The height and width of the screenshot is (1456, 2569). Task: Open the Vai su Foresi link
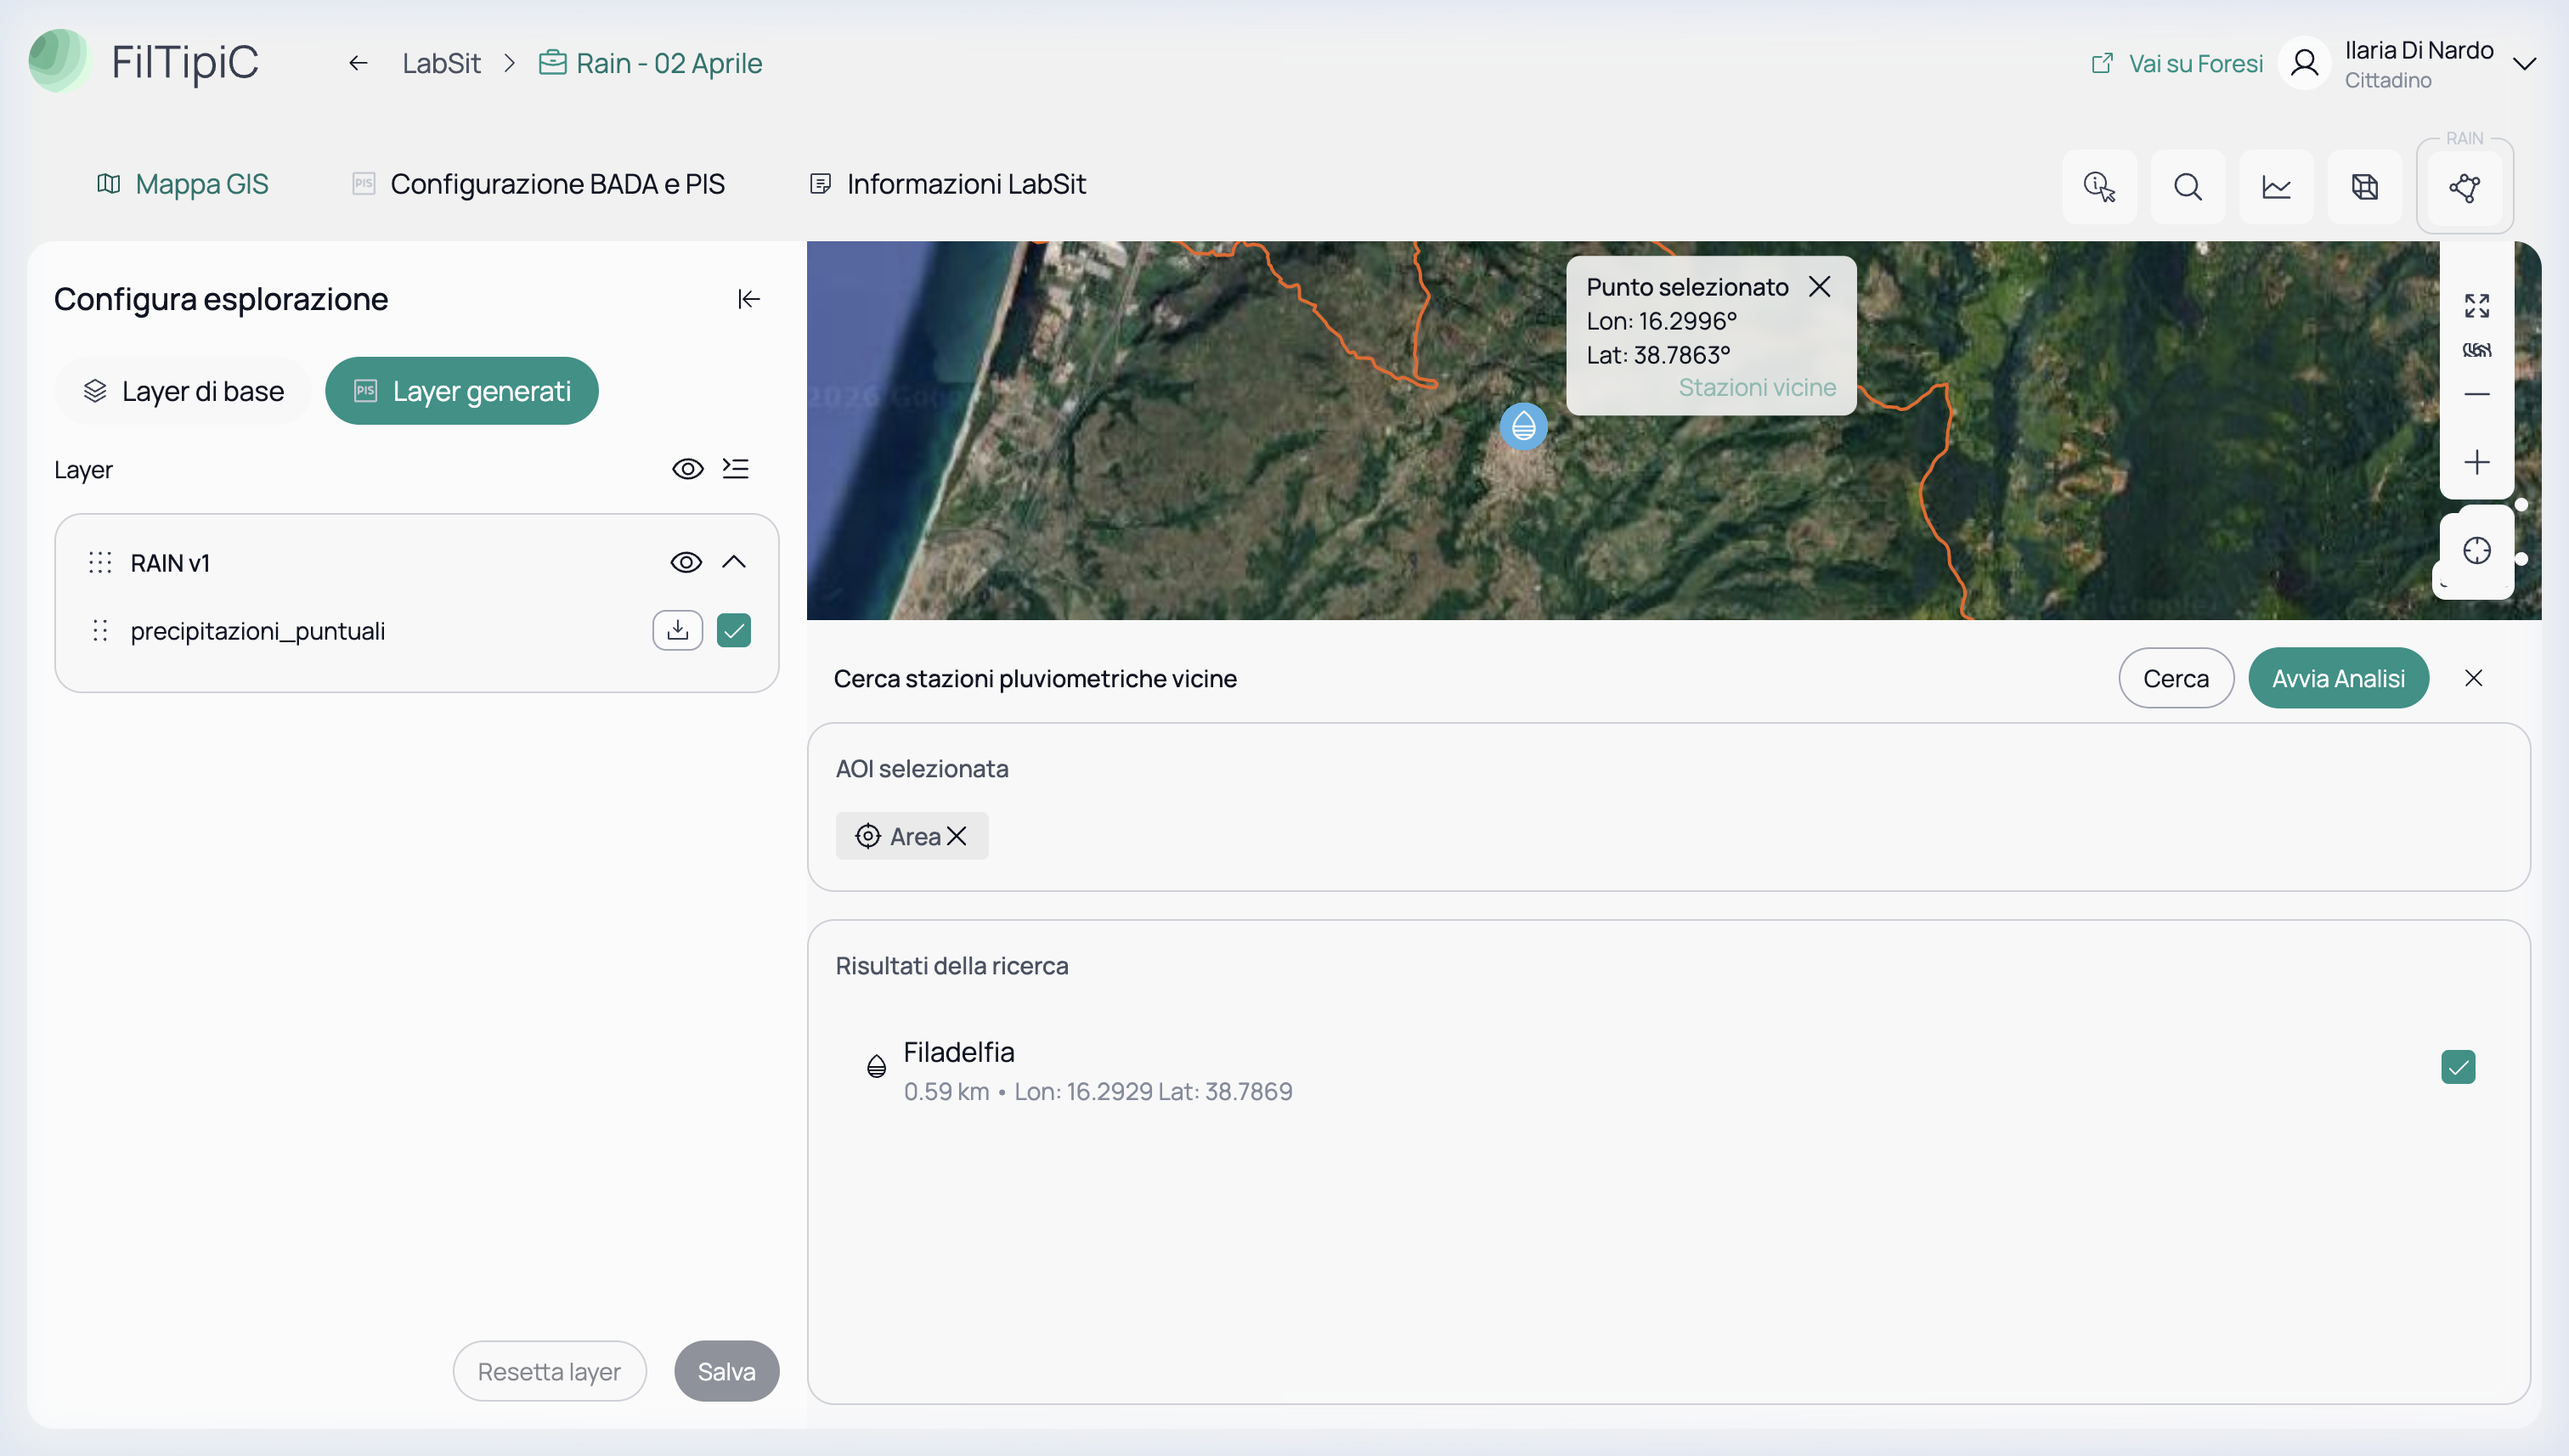2177,63
